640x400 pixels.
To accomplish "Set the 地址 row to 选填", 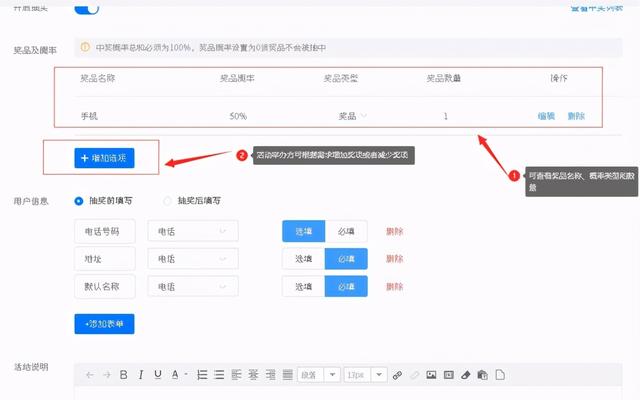I will point(304,259).
